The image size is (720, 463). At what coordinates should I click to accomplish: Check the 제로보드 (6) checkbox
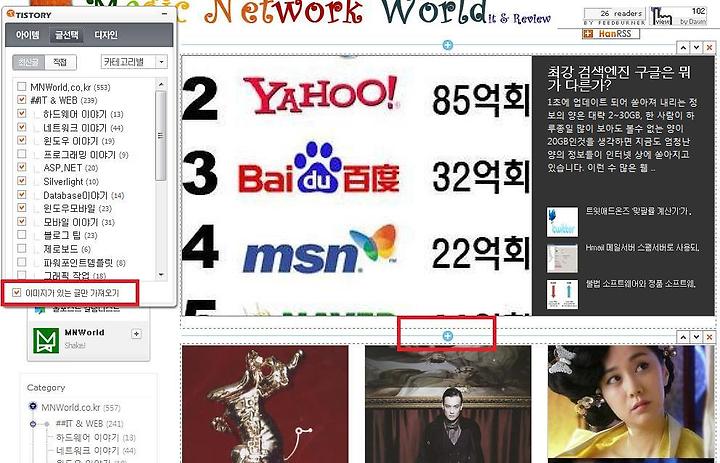[x=22, y=248]
